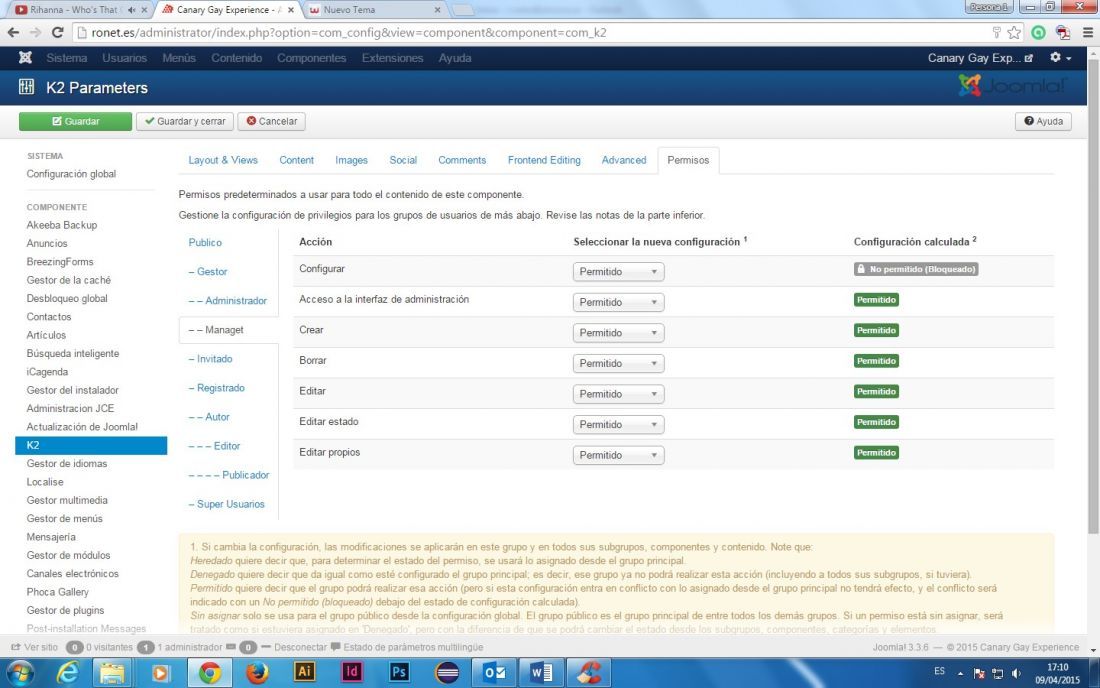Open the Configurar permission dropdown
Screen dimensions: 1100x688
pos(618,271)
